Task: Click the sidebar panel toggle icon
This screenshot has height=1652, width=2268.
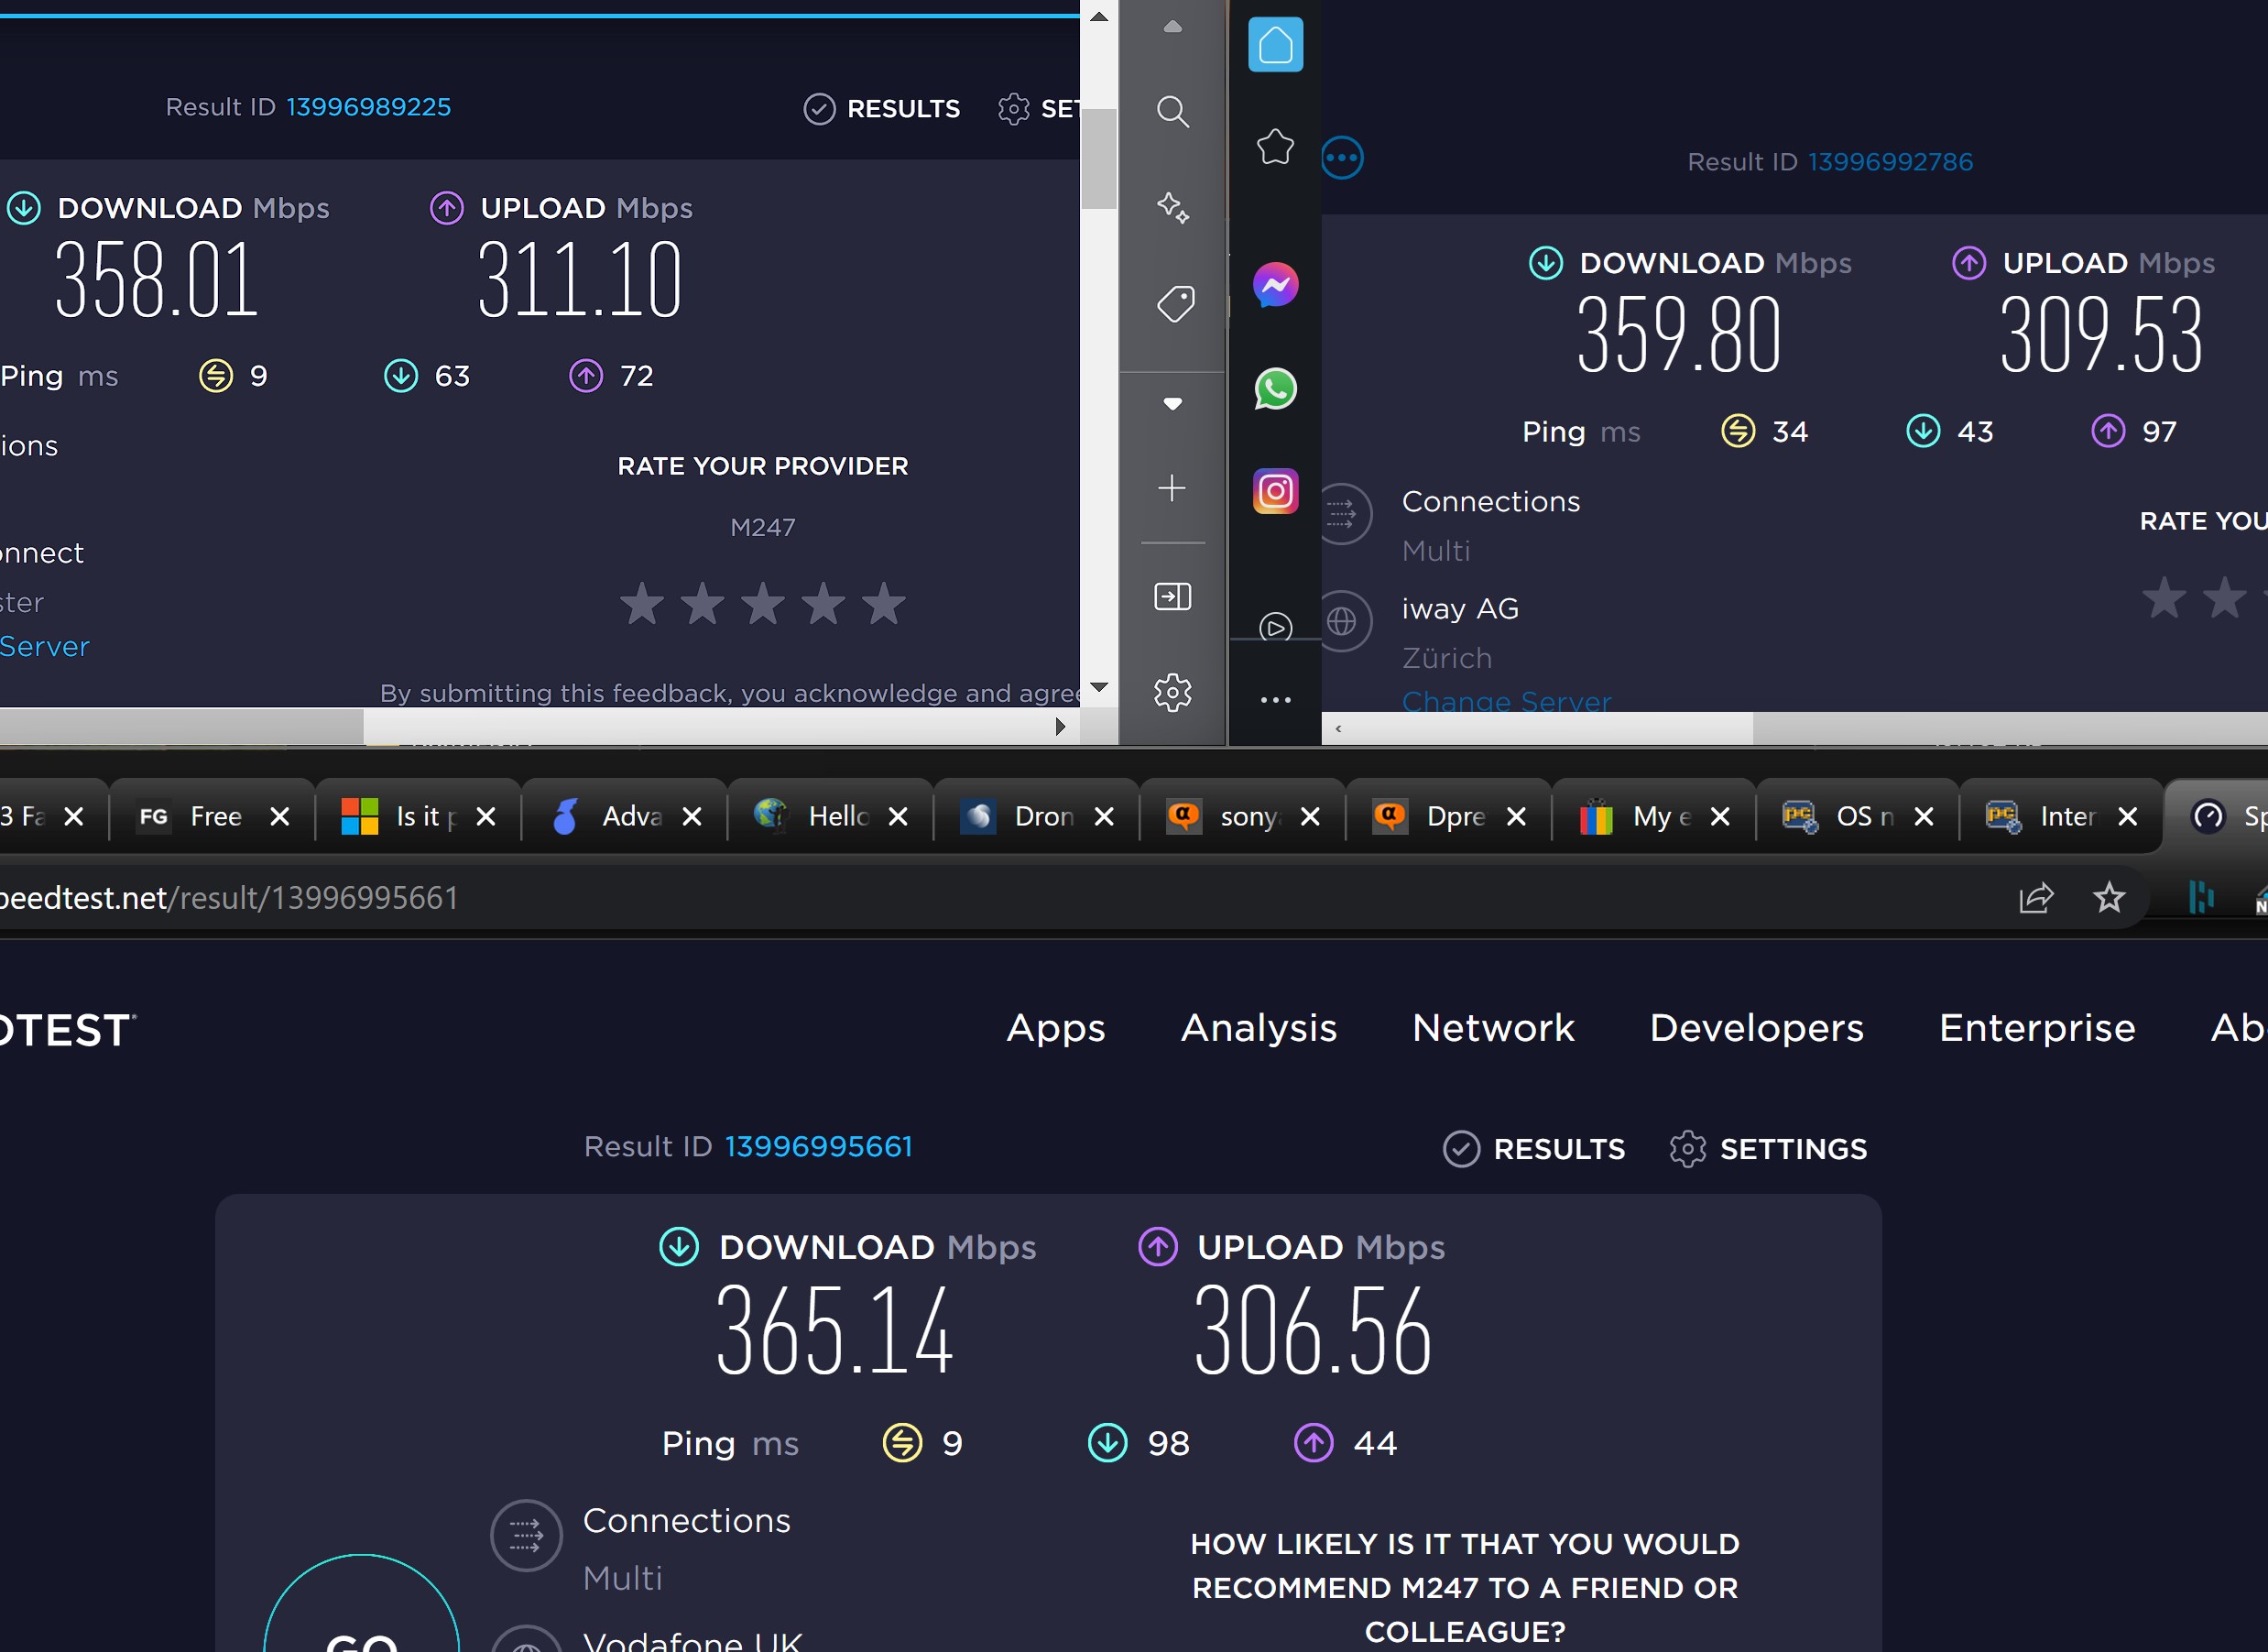Action: (x=1172, y=597)
